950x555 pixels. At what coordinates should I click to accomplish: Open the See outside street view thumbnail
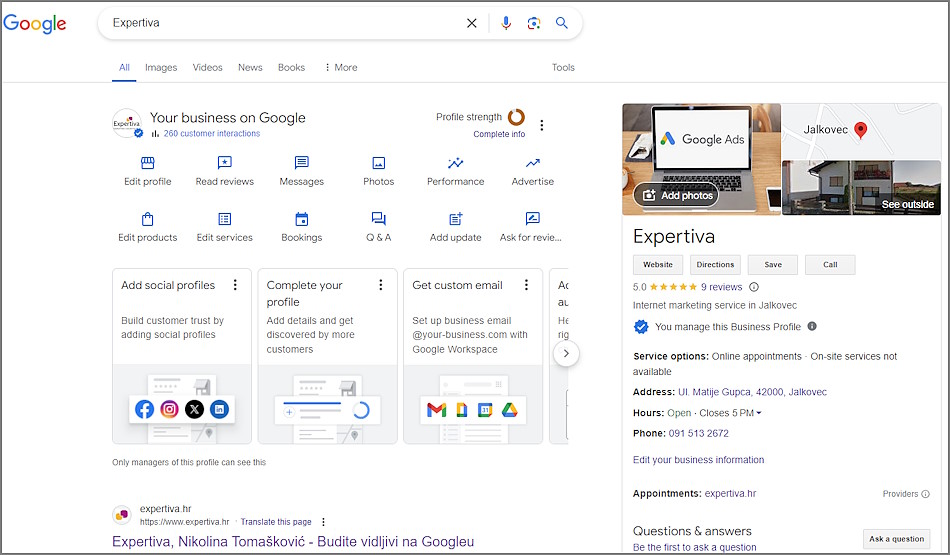tap(861, 187)
